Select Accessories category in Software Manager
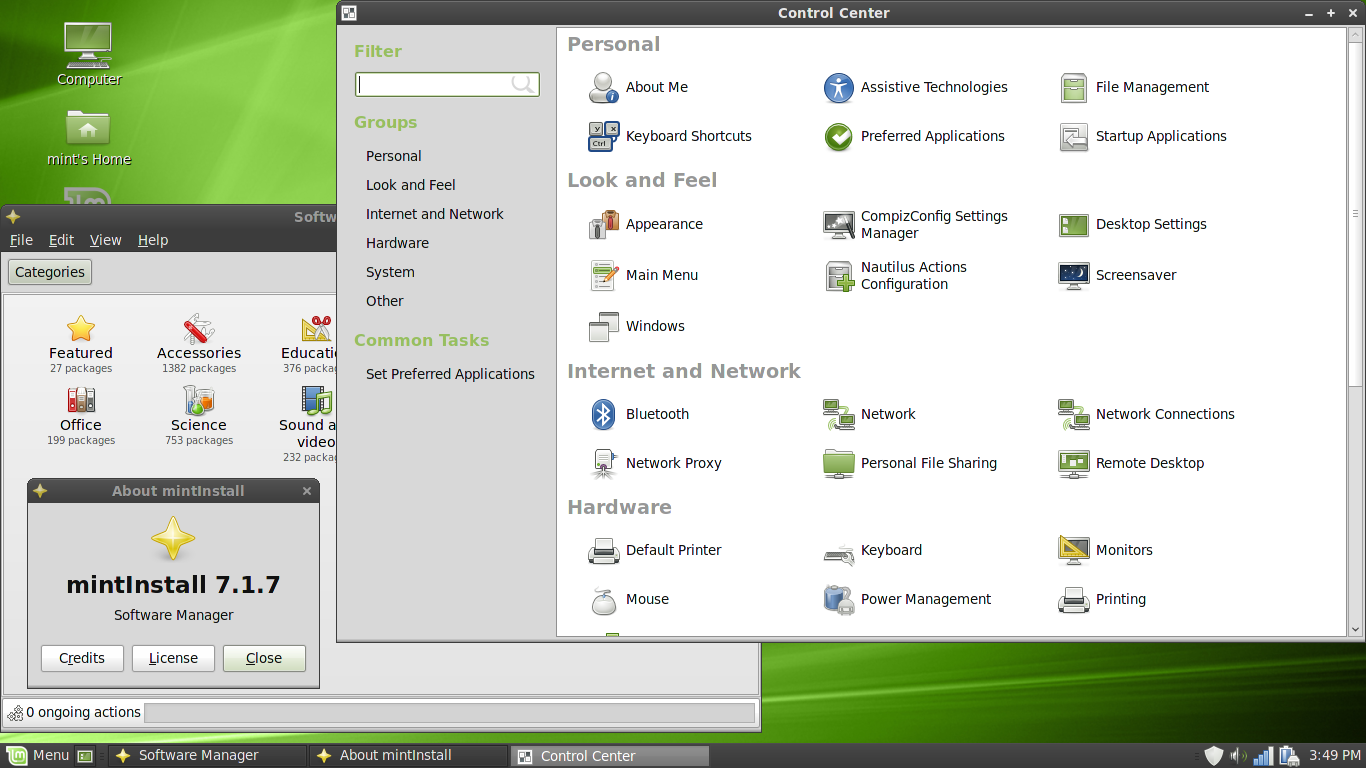 tap(199, 343)
